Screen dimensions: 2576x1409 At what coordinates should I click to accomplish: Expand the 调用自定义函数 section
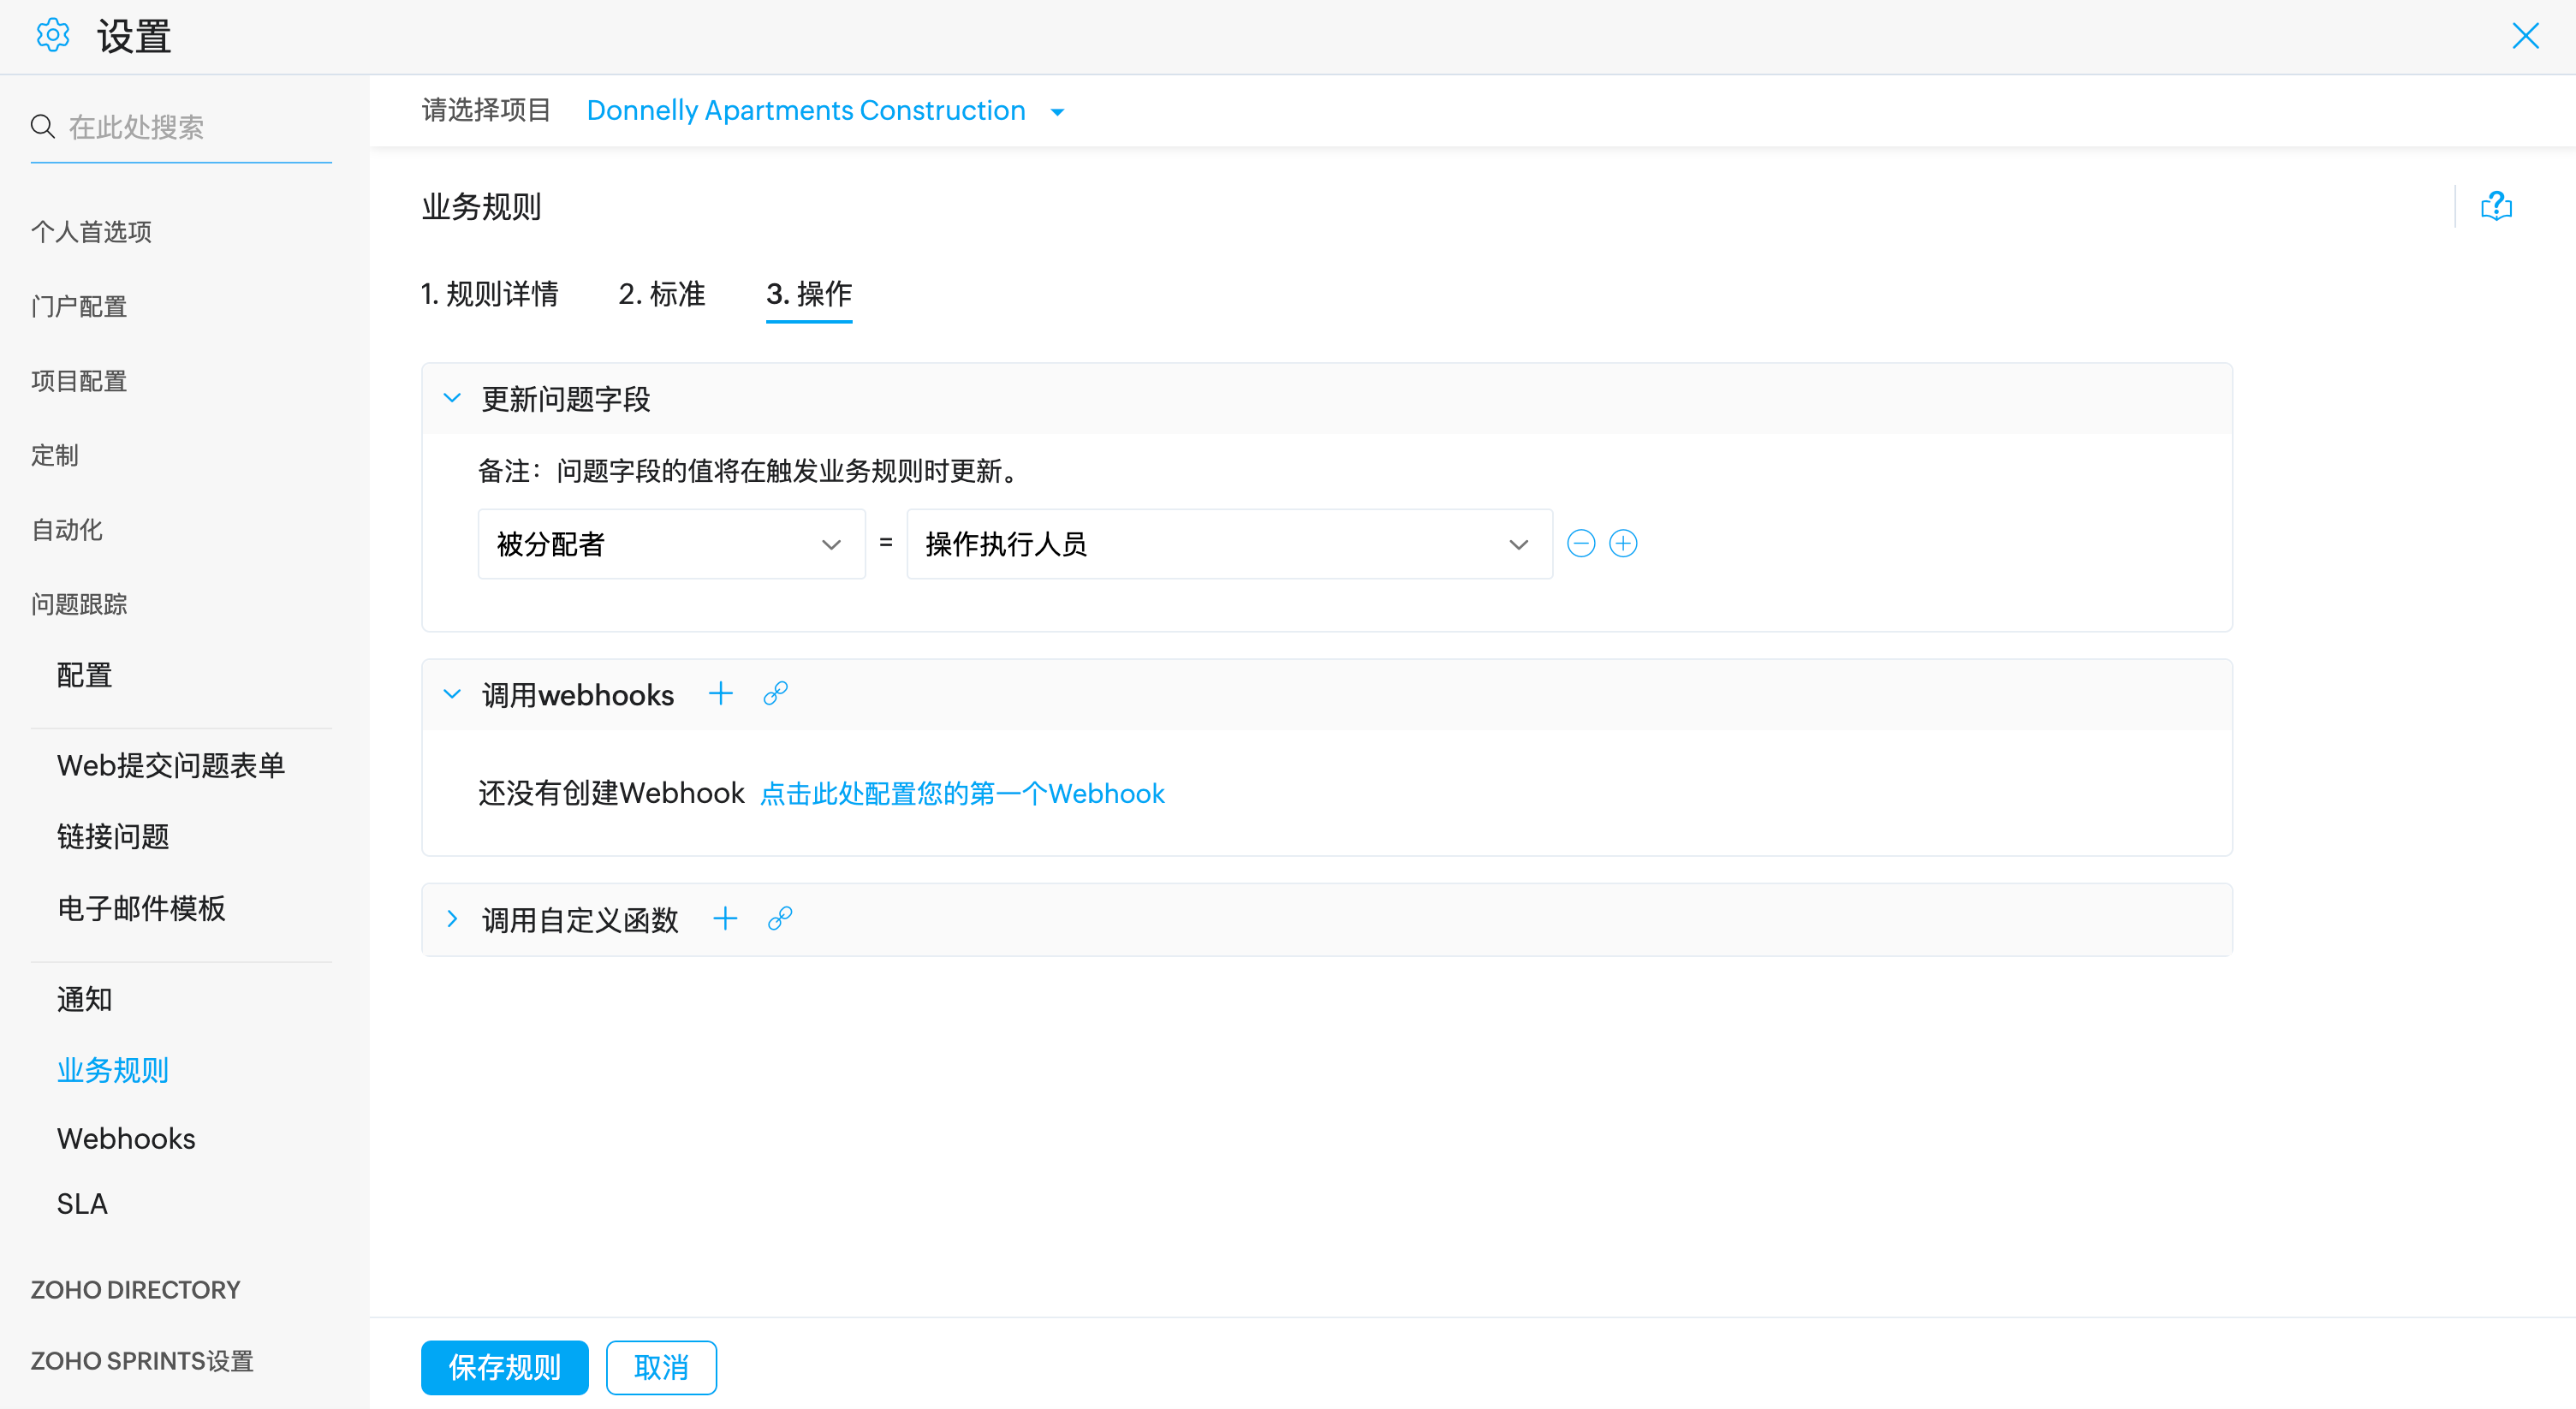[x=452, y=919]
